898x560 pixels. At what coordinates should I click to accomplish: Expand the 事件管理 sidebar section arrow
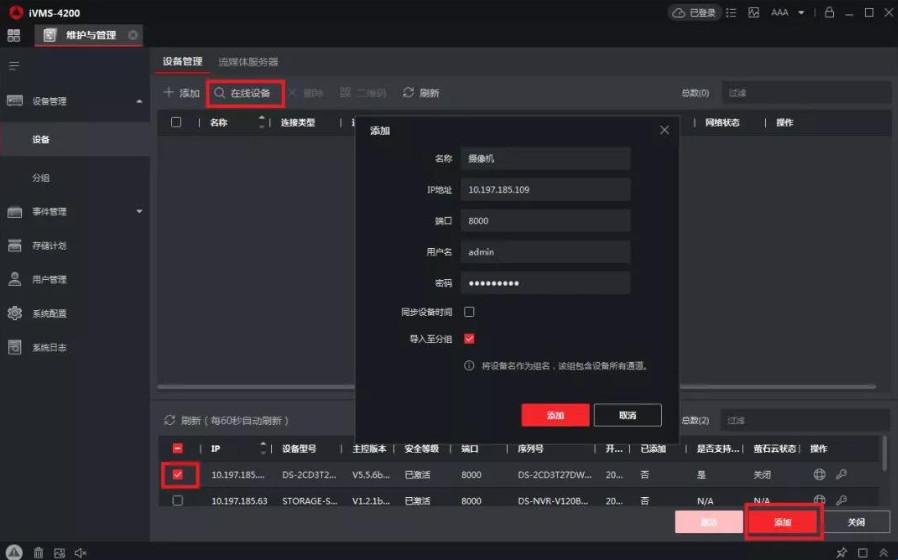coord(139,211)
